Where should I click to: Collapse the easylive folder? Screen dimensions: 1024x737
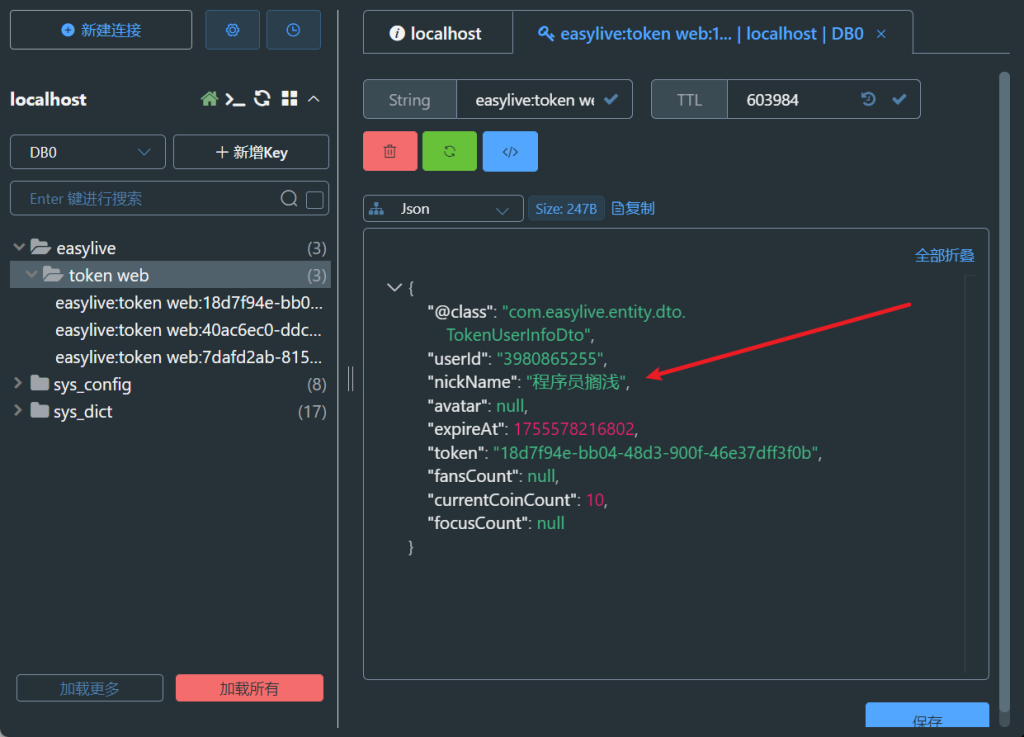18,248
